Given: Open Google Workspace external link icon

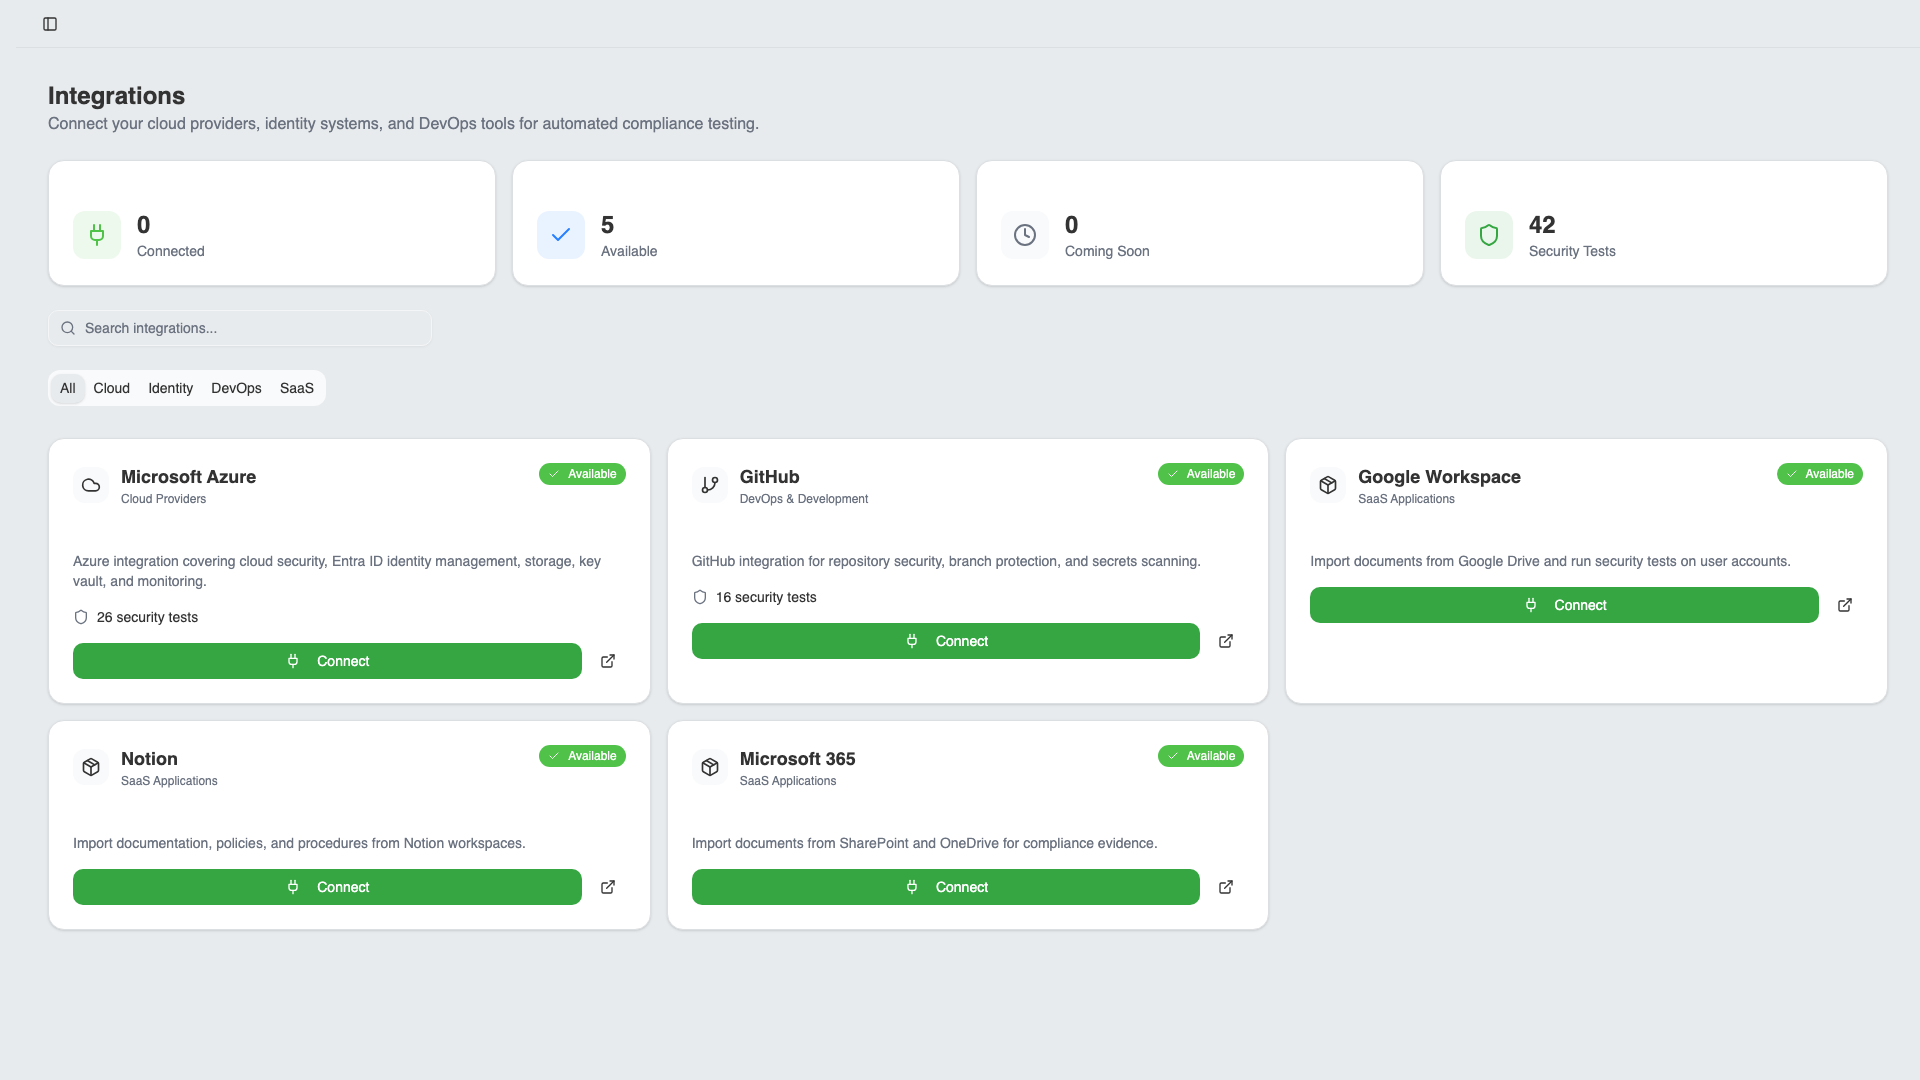Looking at the screenshot, I should point(1845,605).
